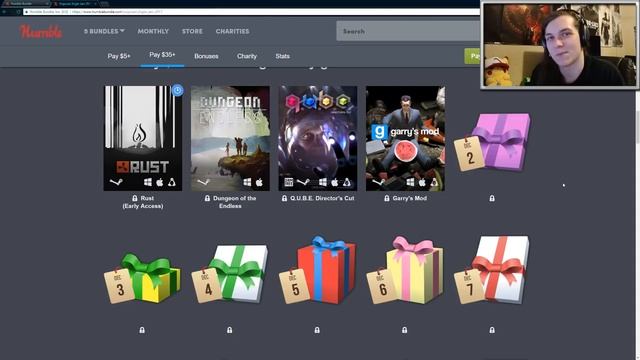640x360 pixels.
Task: Click the Steam icon on Garry's Mod cover
Action: [x=378, y=182]
